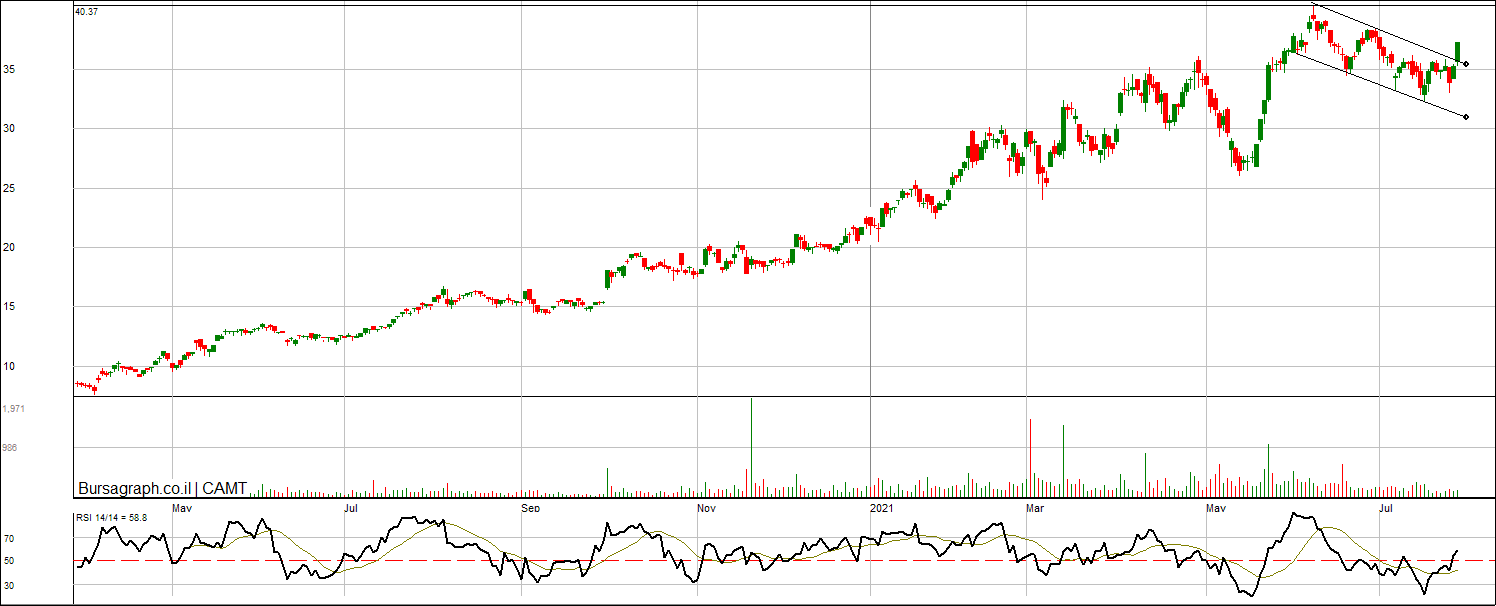Click the RSI 70 level label
This screenshot has width=1496, height=606.
pyautogui.click(x=8, y=538)
